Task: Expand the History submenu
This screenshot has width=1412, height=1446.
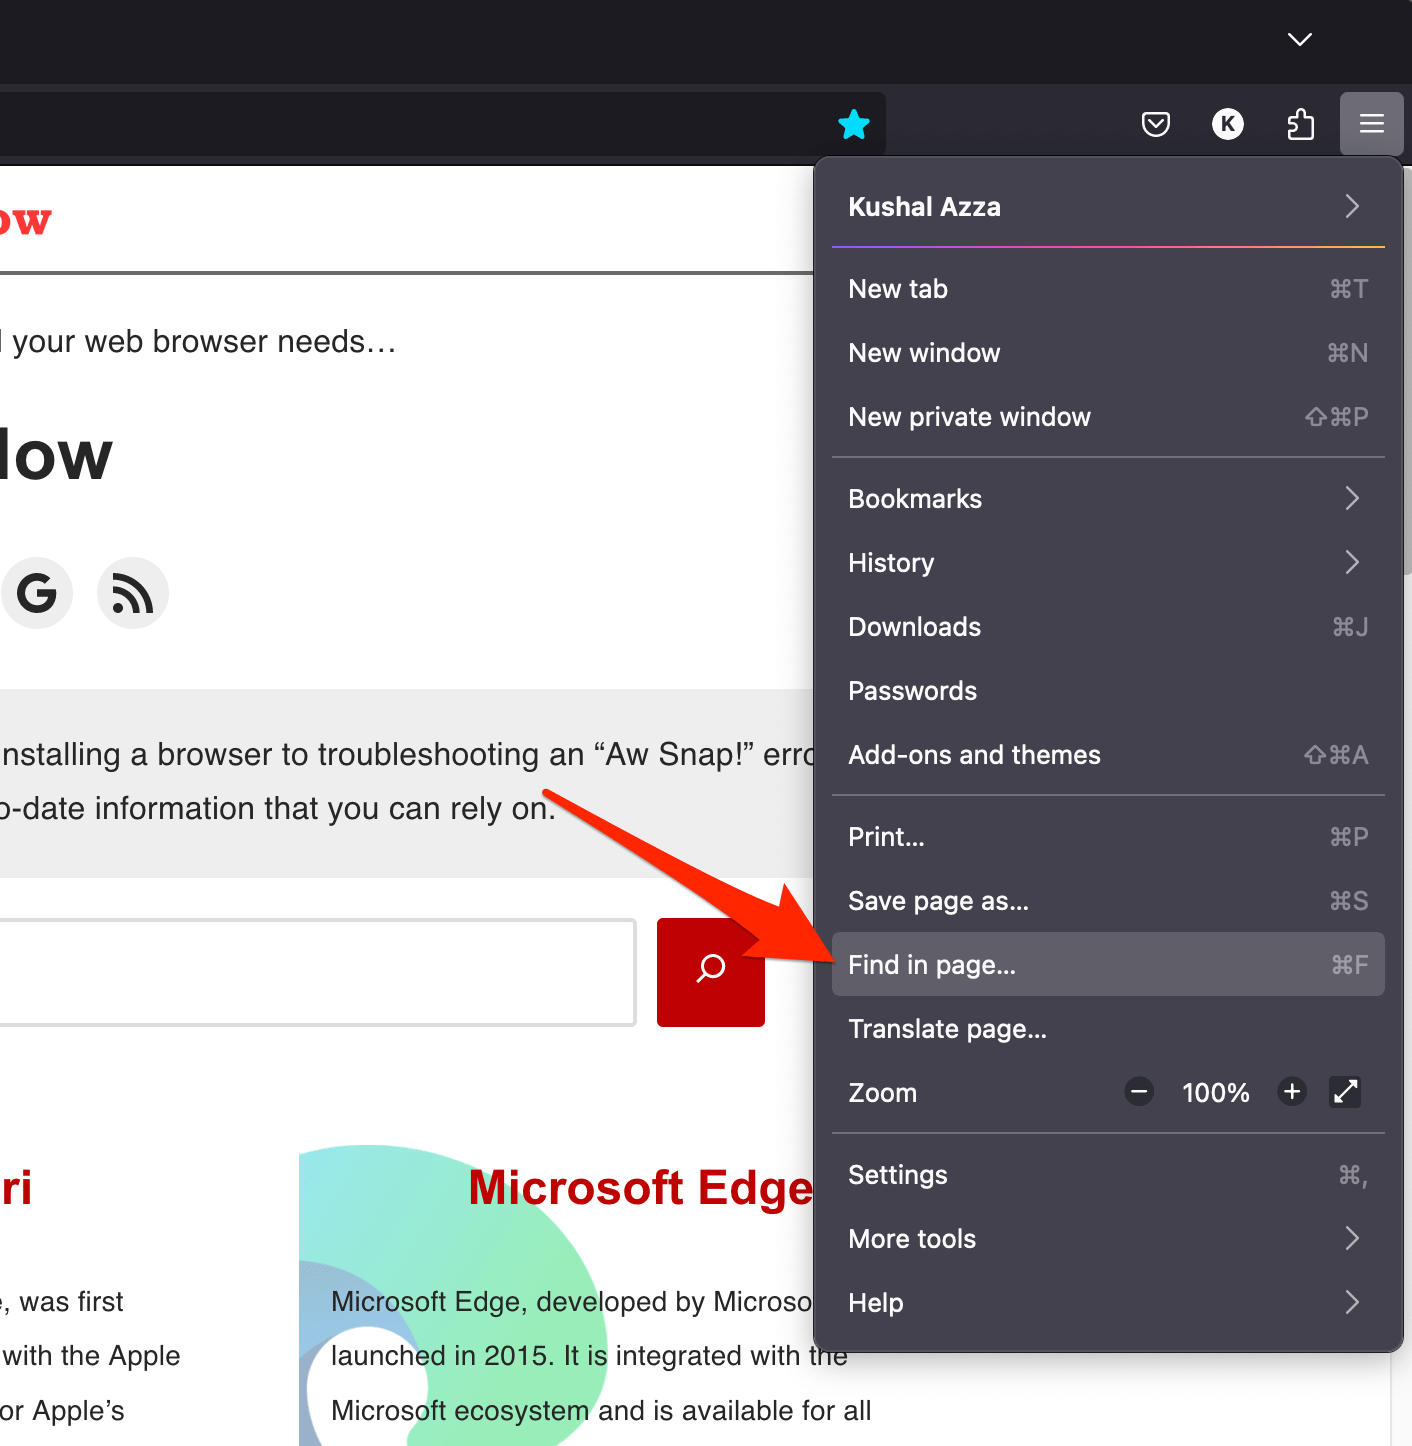Action: point(1108,563)
